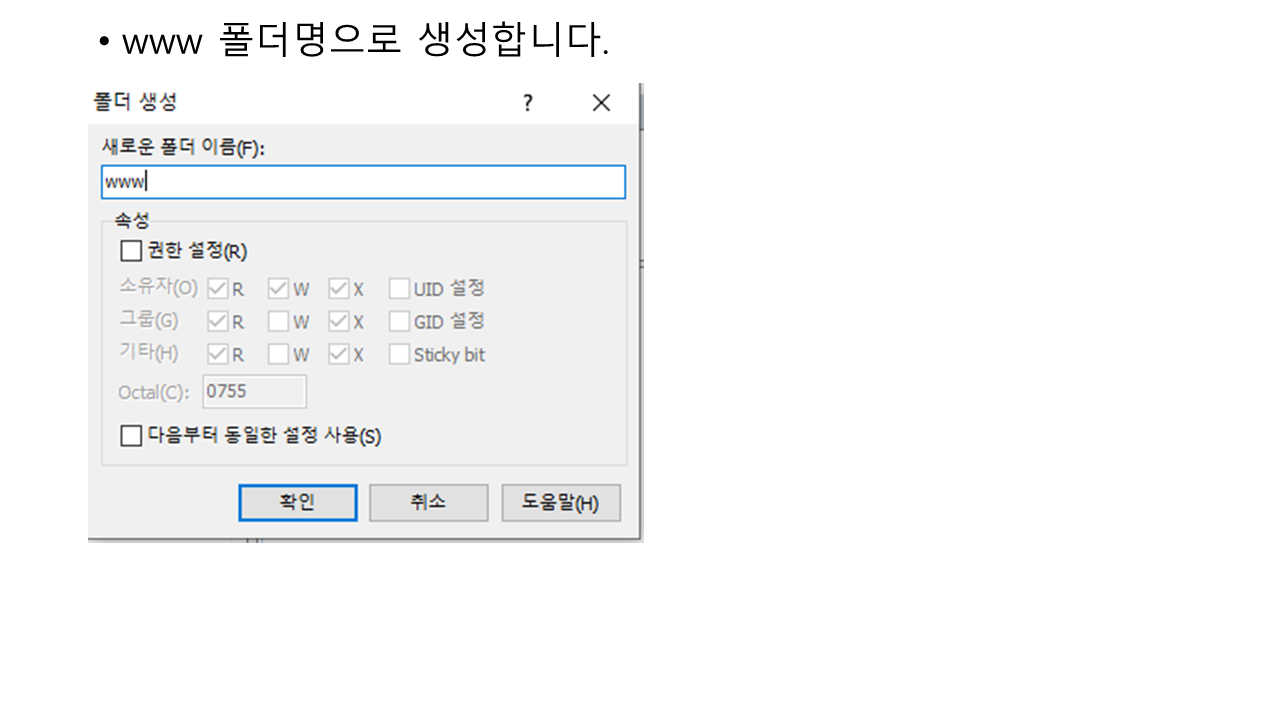
Task: Toggle group write permission checkbox
Action: click(278, 322)
